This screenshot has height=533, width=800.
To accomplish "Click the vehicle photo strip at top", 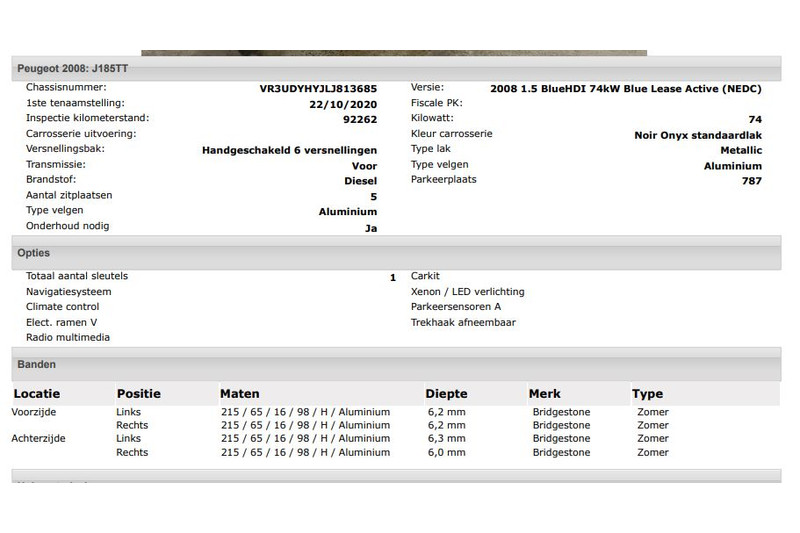I will pos(393,52).
